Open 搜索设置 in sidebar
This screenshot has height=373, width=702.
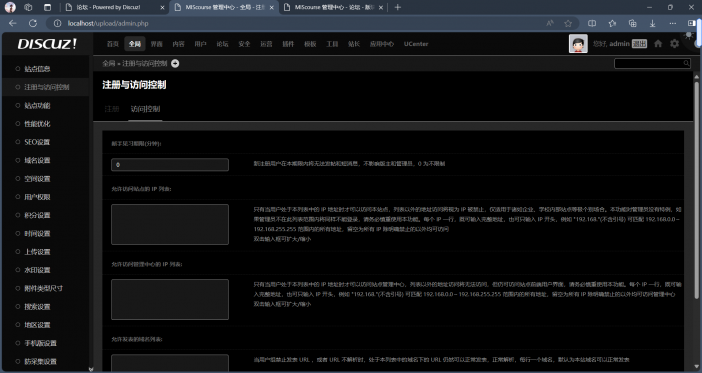(x=37, y=307)
